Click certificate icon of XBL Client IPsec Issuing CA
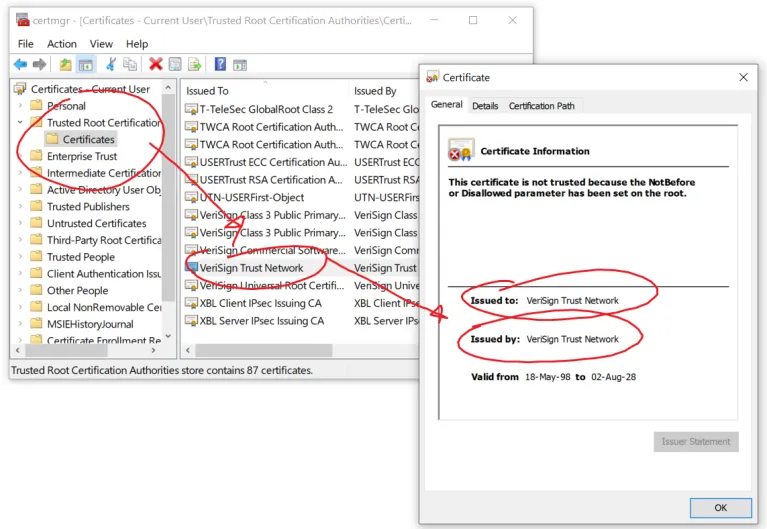The width and height of the screenshot is (767, 529). coord(191,303)
